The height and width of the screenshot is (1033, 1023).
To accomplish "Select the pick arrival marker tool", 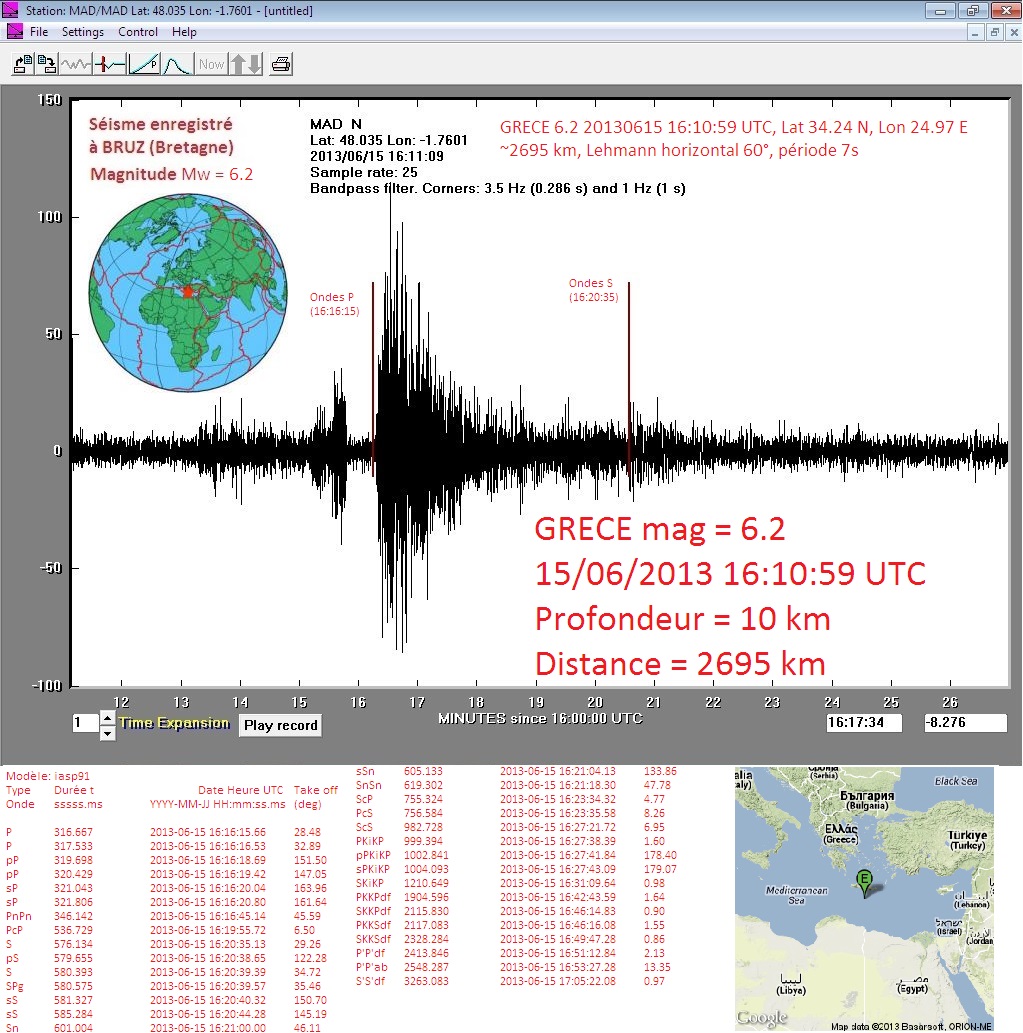I will [110, 64].
